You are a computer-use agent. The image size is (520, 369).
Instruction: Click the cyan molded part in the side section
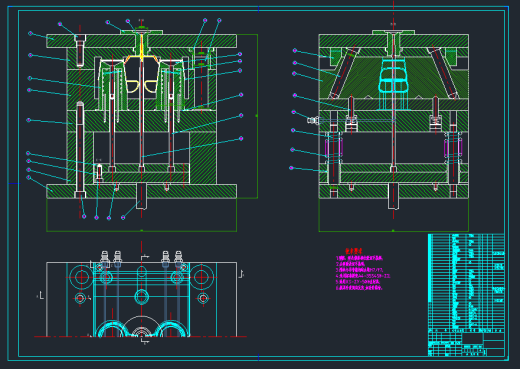[x=394, y=76]
